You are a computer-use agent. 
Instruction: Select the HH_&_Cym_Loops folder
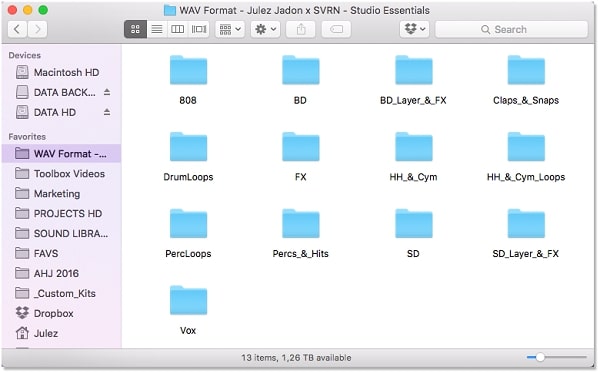tap(526, 157)
